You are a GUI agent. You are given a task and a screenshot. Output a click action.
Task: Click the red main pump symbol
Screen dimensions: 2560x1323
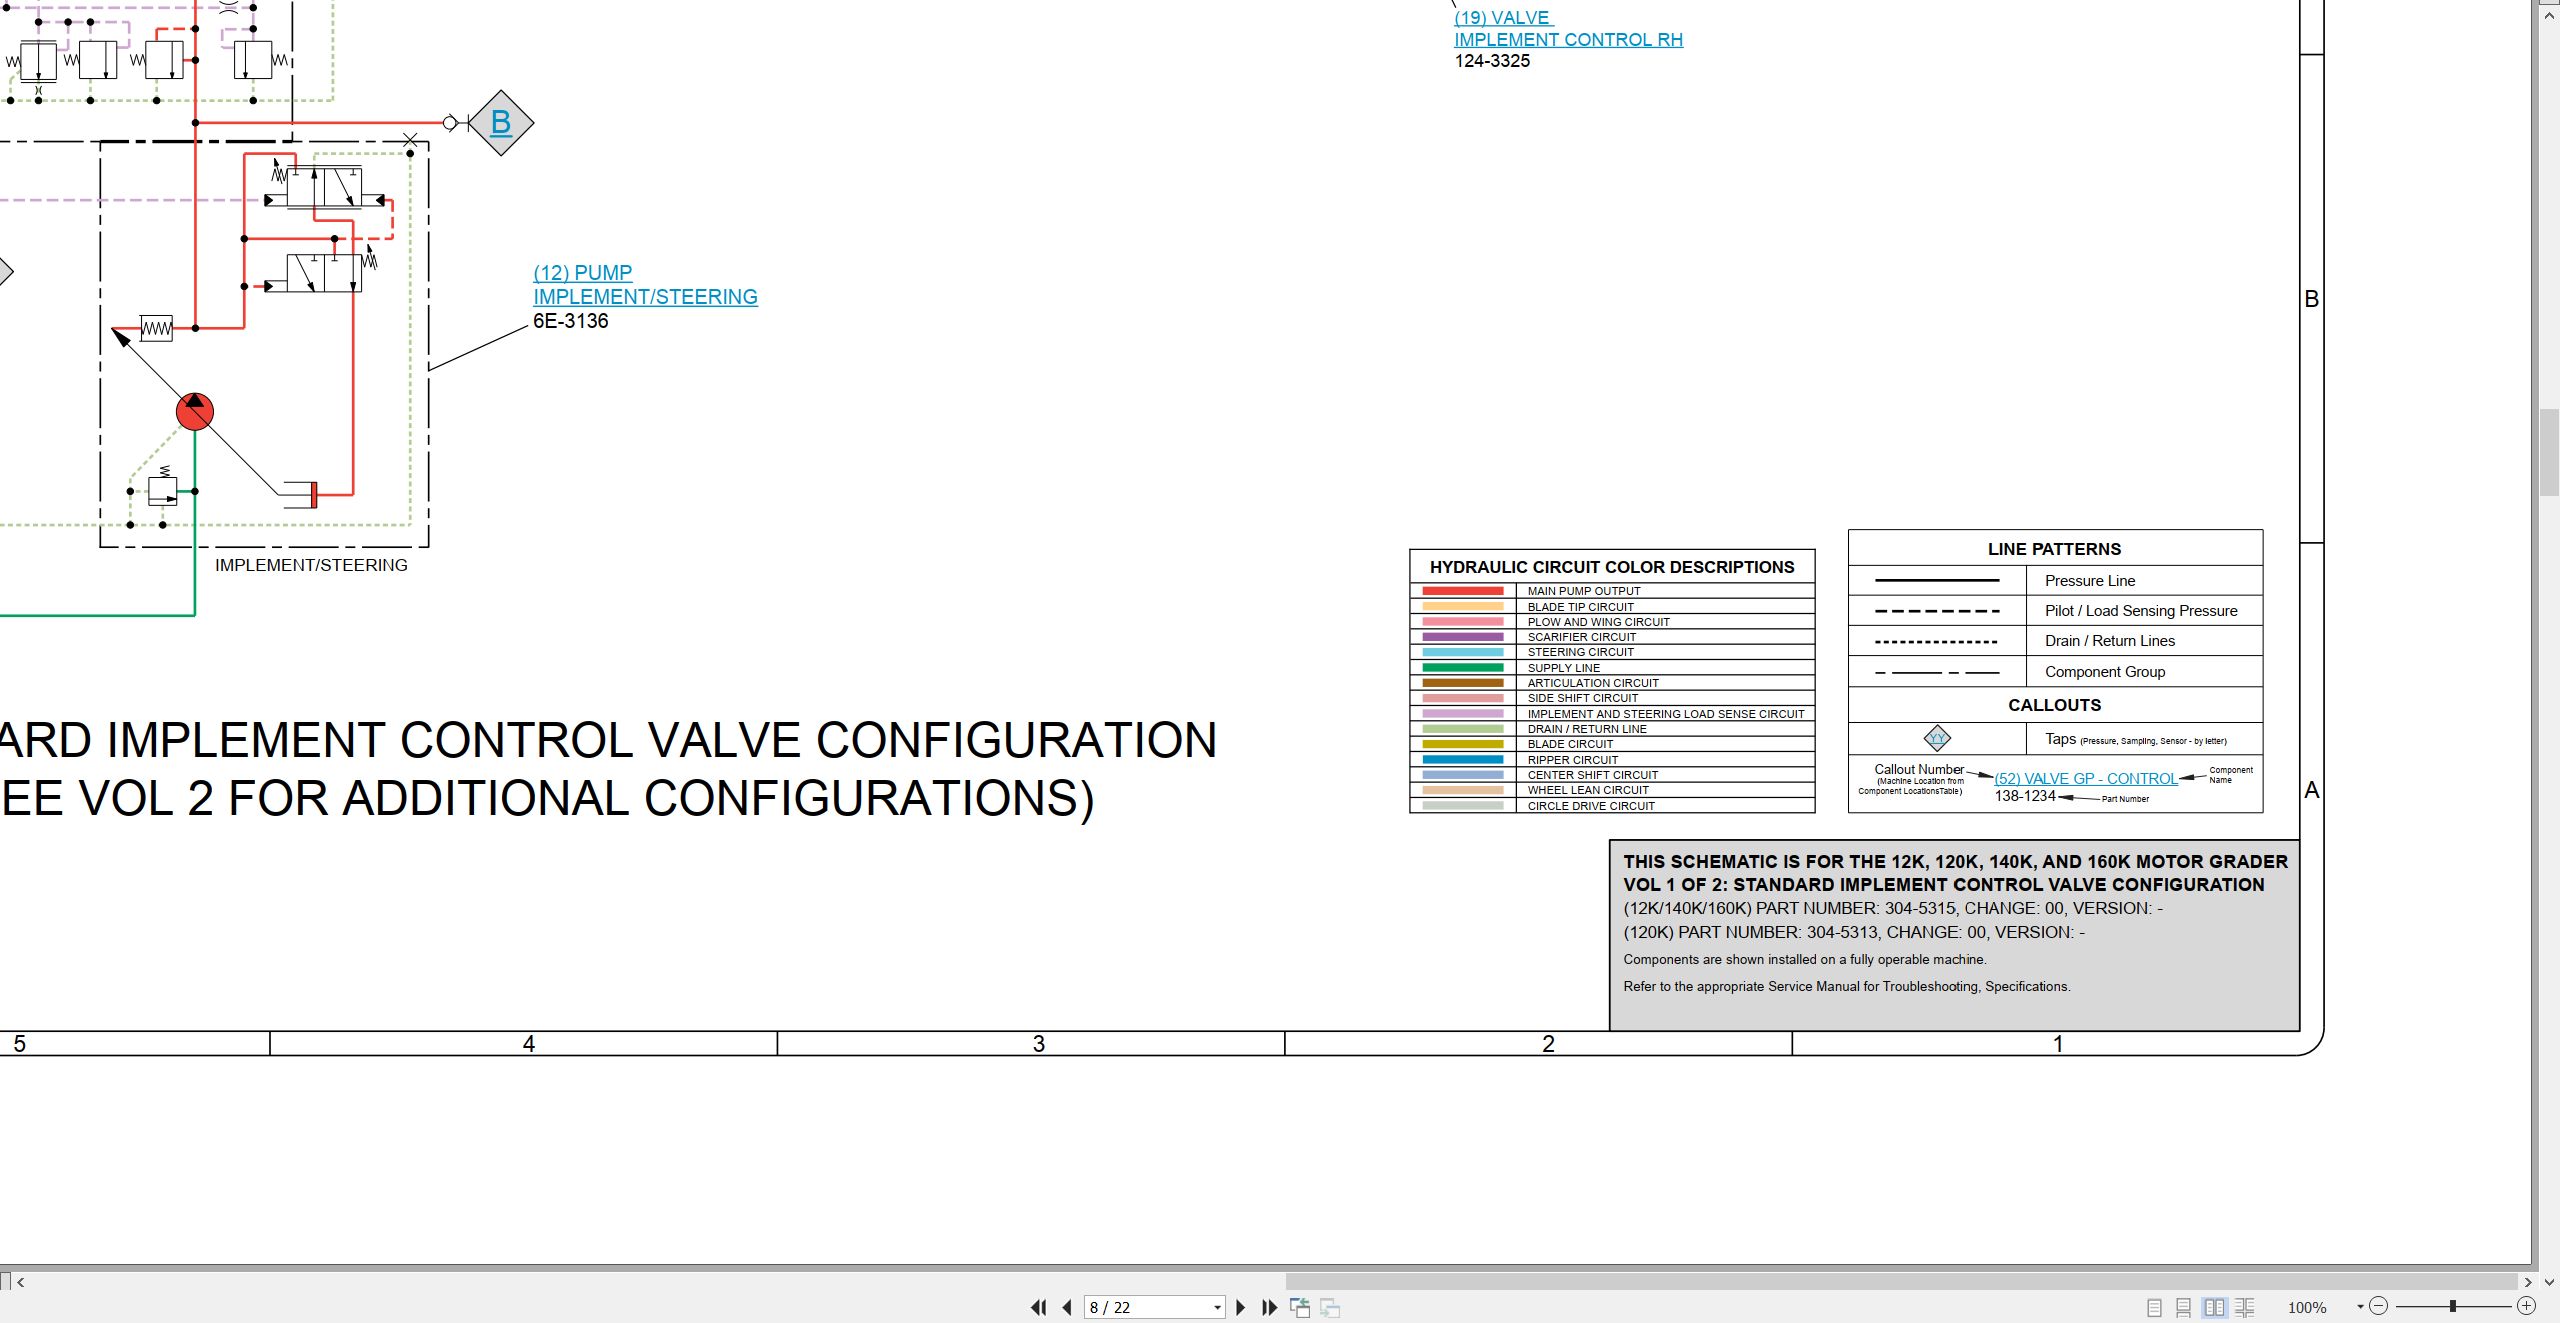click(195, 411)
